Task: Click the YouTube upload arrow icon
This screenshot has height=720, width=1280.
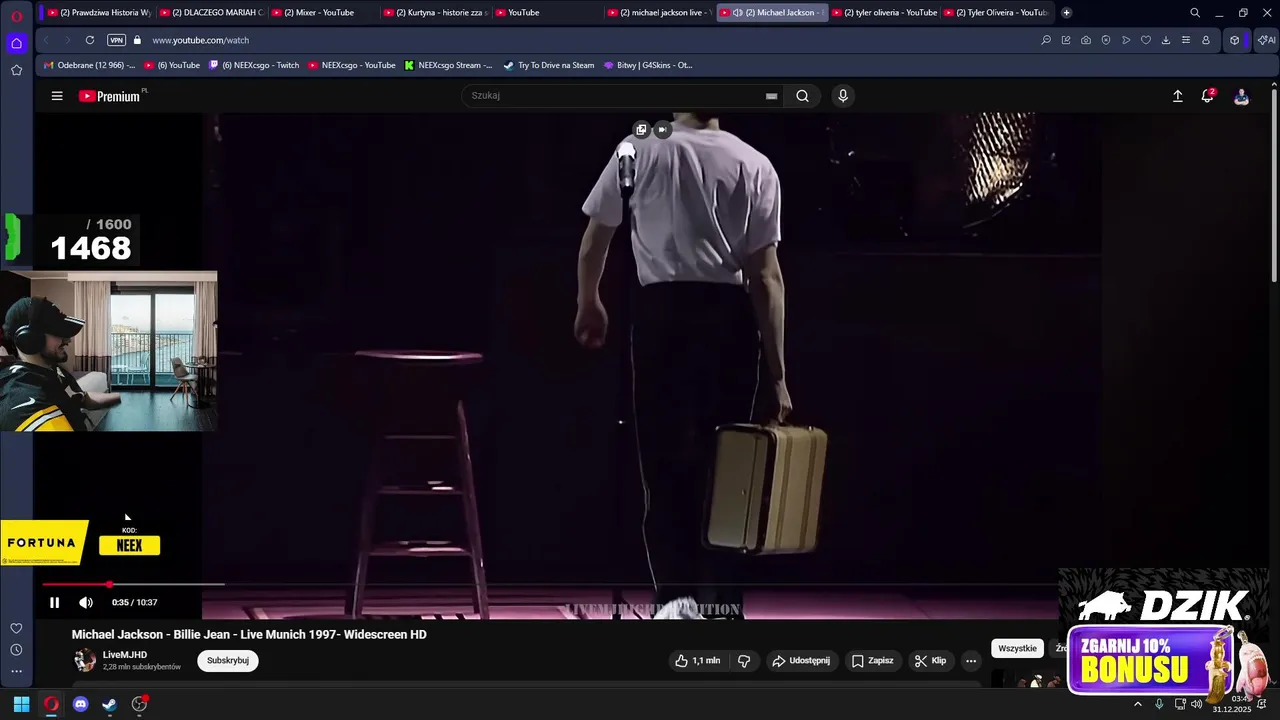Action: click(x=1177, y=96)
